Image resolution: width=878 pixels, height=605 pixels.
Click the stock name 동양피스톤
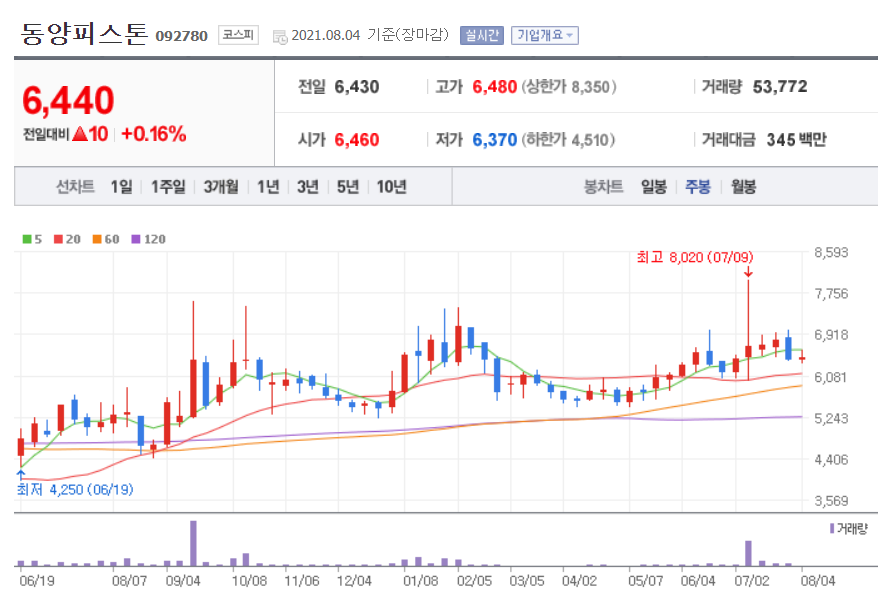tap(84, 34)
